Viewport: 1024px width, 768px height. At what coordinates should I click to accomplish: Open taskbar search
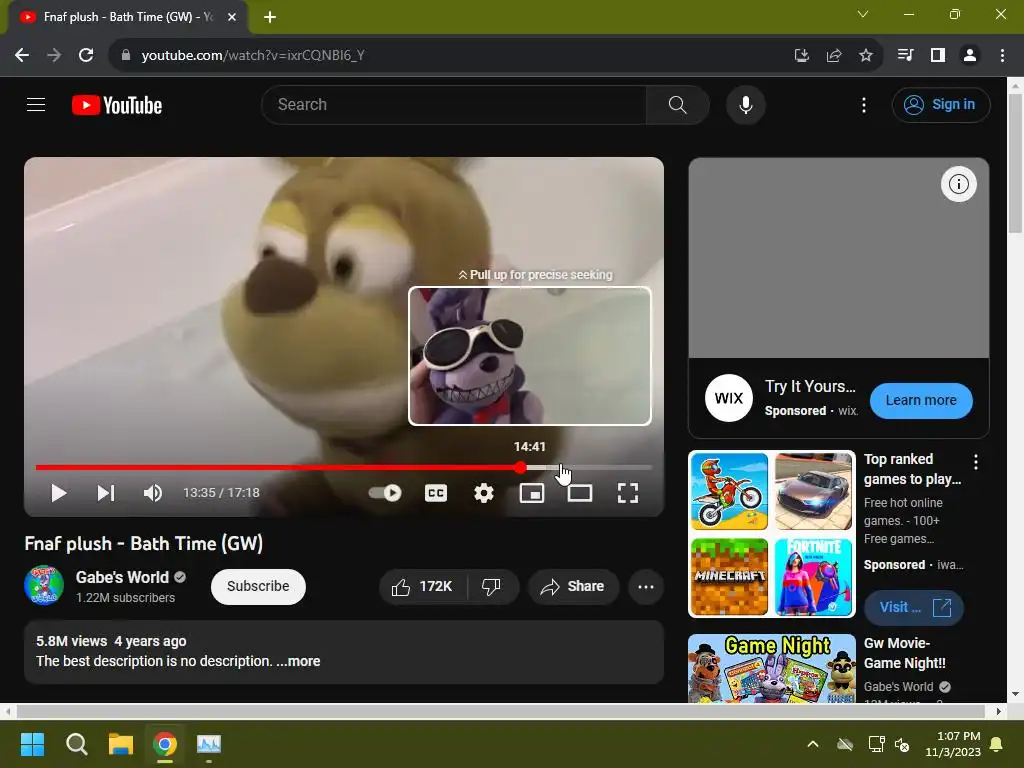[x=76, y=744]
